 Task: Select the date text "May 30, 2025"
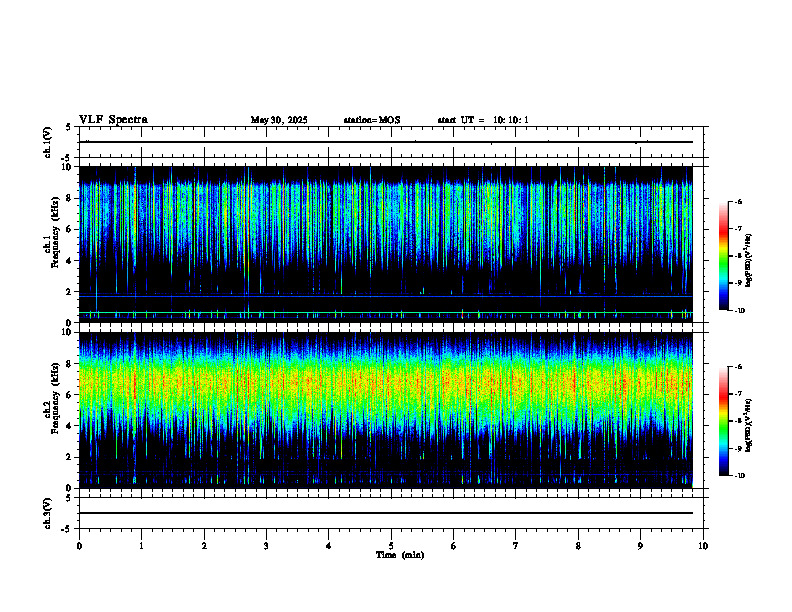(x=279, y=120)
